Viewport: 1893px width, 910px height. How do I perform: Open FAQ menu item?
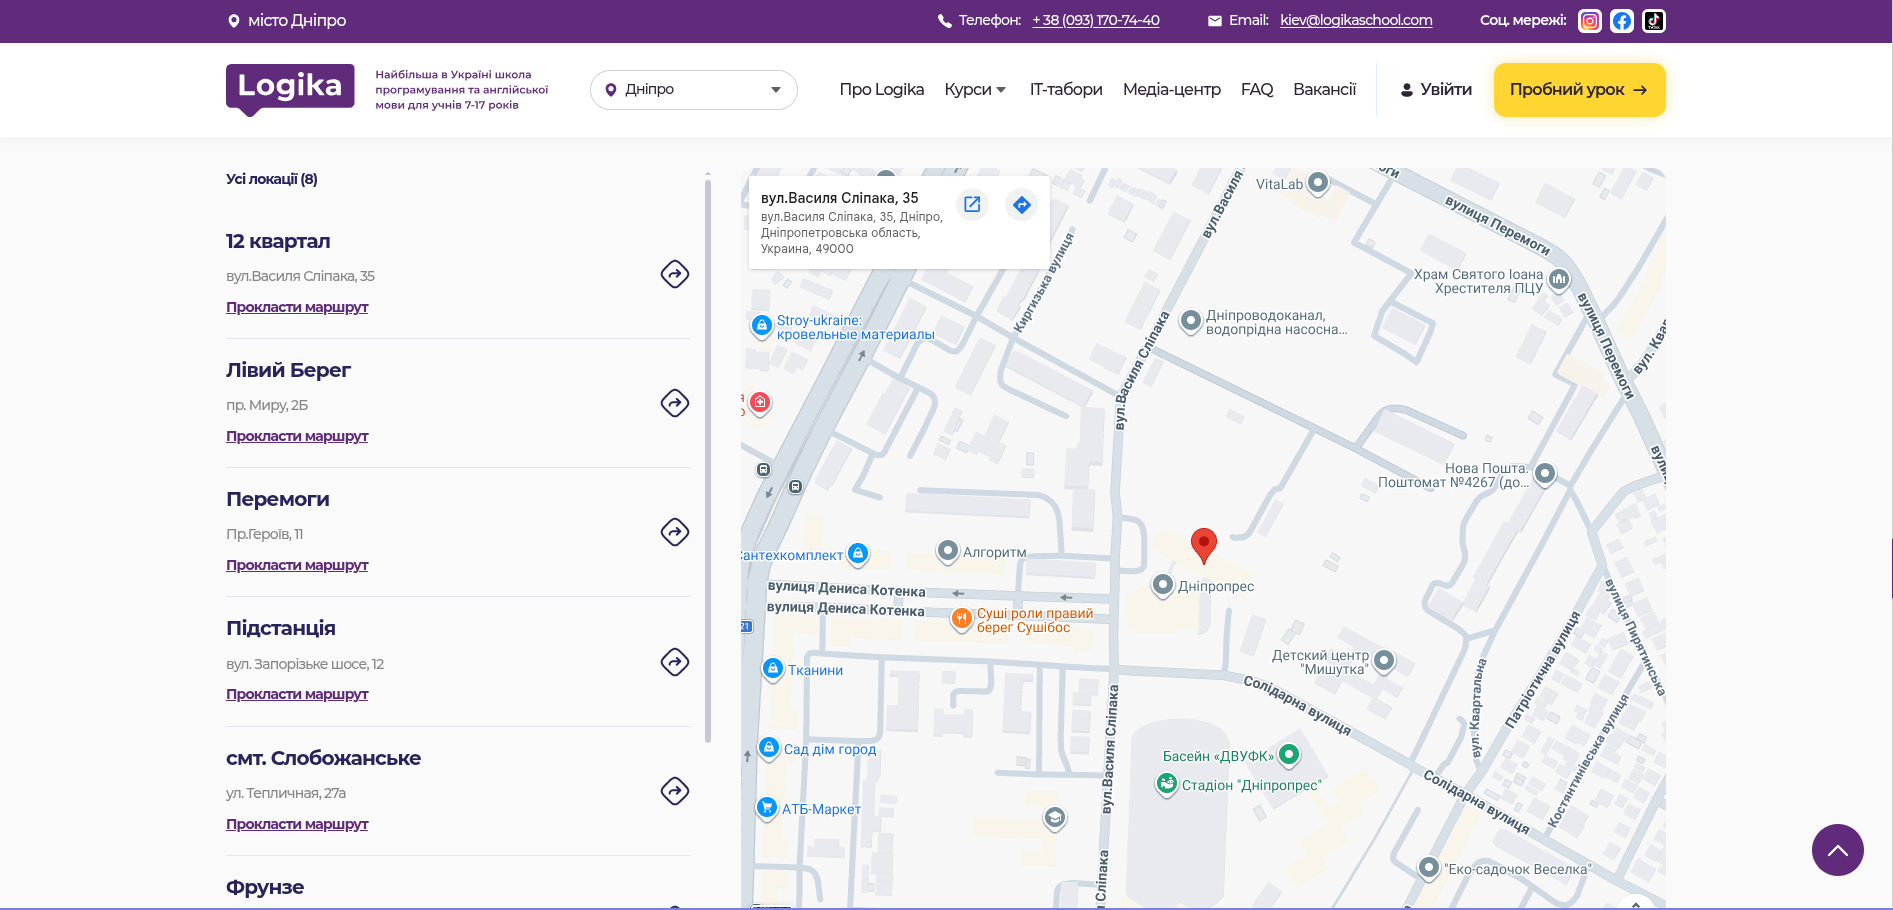[x=1257, y=90]
